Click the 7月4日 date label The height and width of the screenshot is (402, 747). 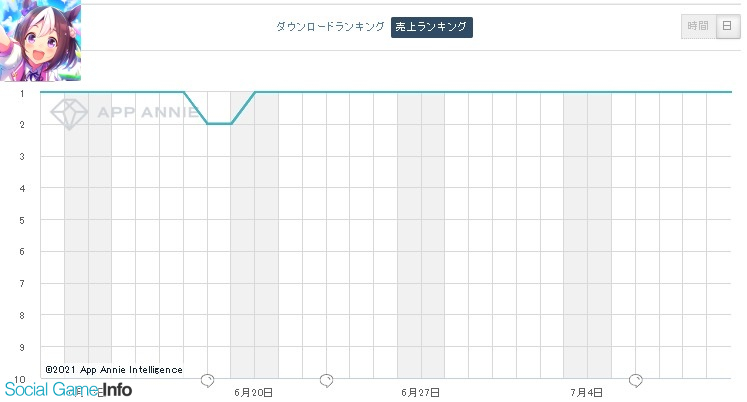point(586,392)
